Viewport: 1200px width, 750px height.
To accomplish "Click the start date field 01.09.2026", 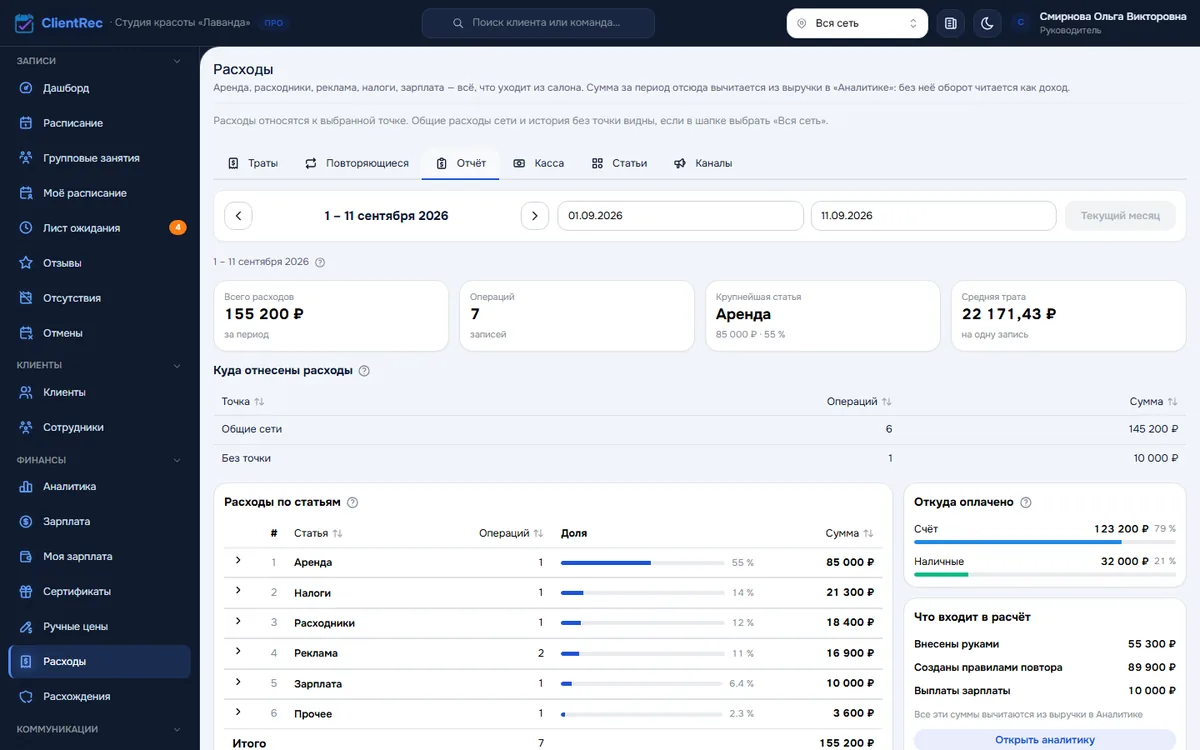I will [680, 216].
